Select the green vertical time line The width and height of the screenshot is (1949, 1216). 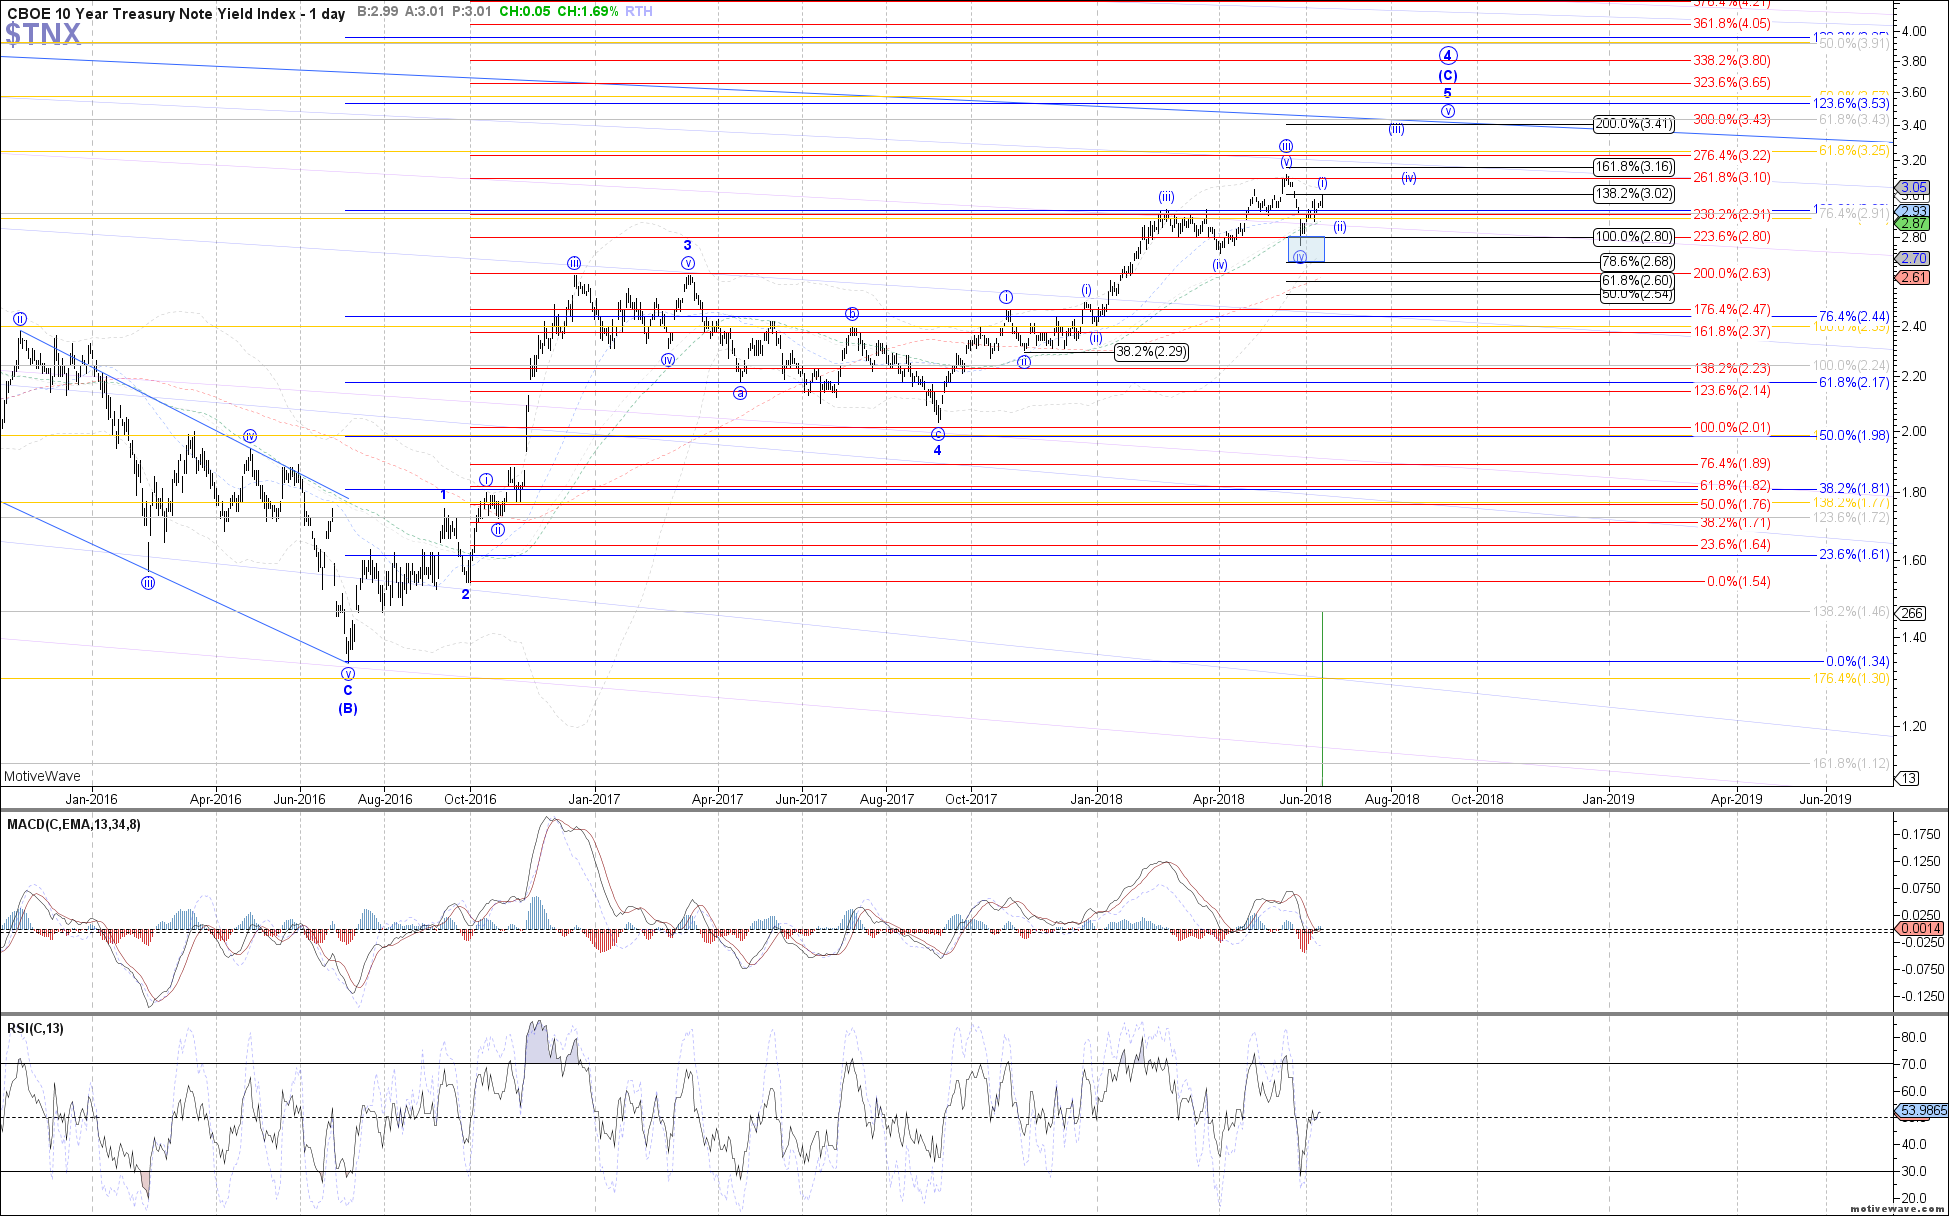pyautogui.click(x=1322, y=698)
